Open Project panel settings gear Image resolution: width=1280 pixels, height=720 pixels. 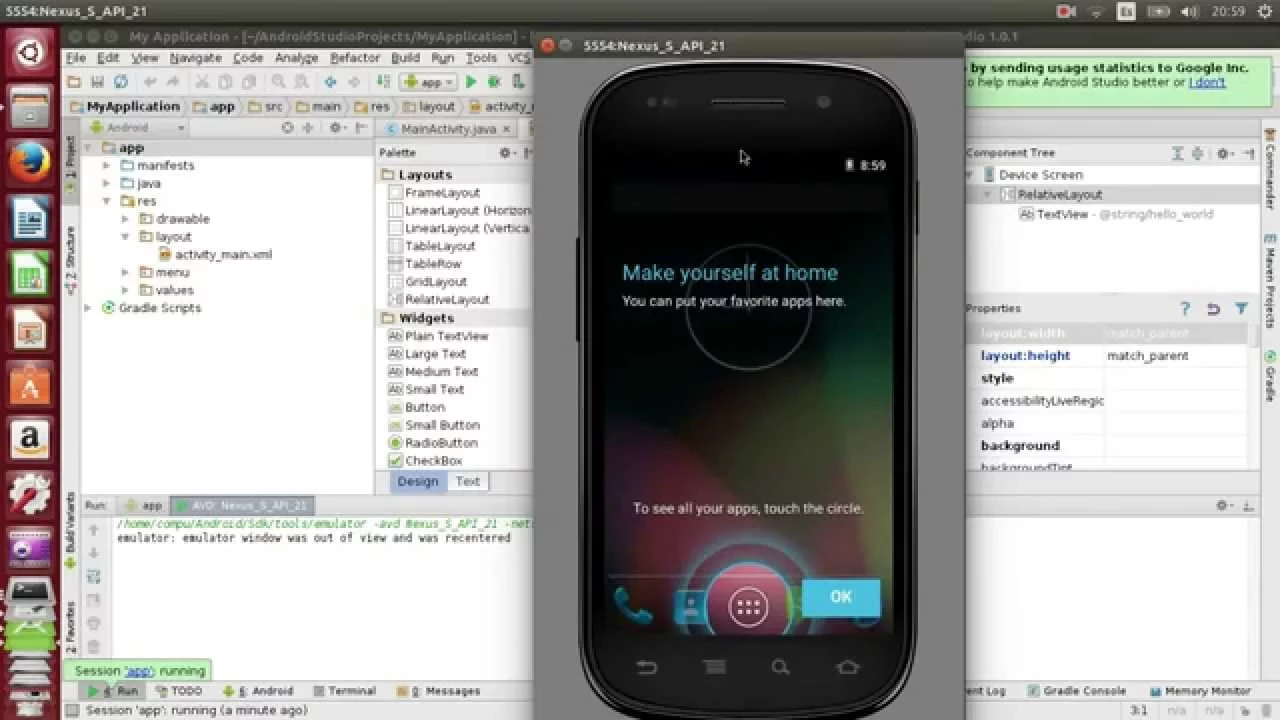click(x=336, y=128)
